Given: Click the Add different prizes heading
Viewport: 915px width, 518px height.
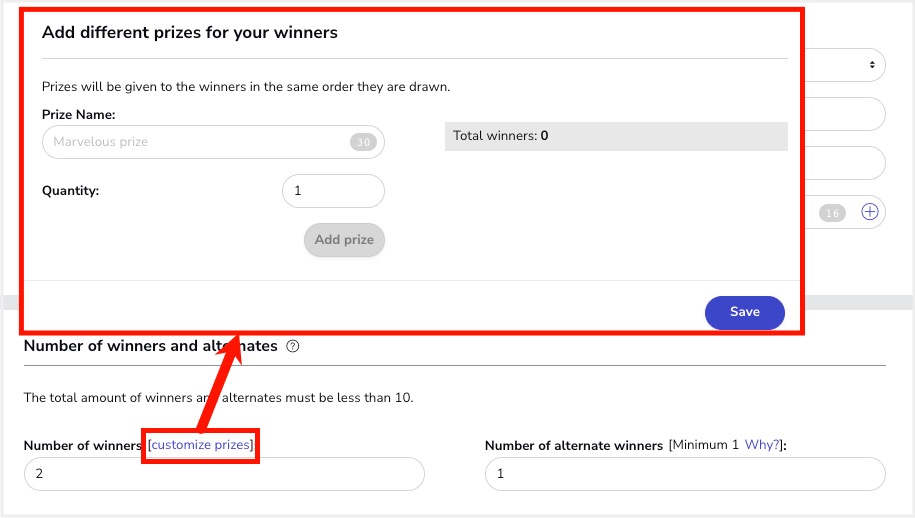Looking at the screenshot, I should 190,33.
